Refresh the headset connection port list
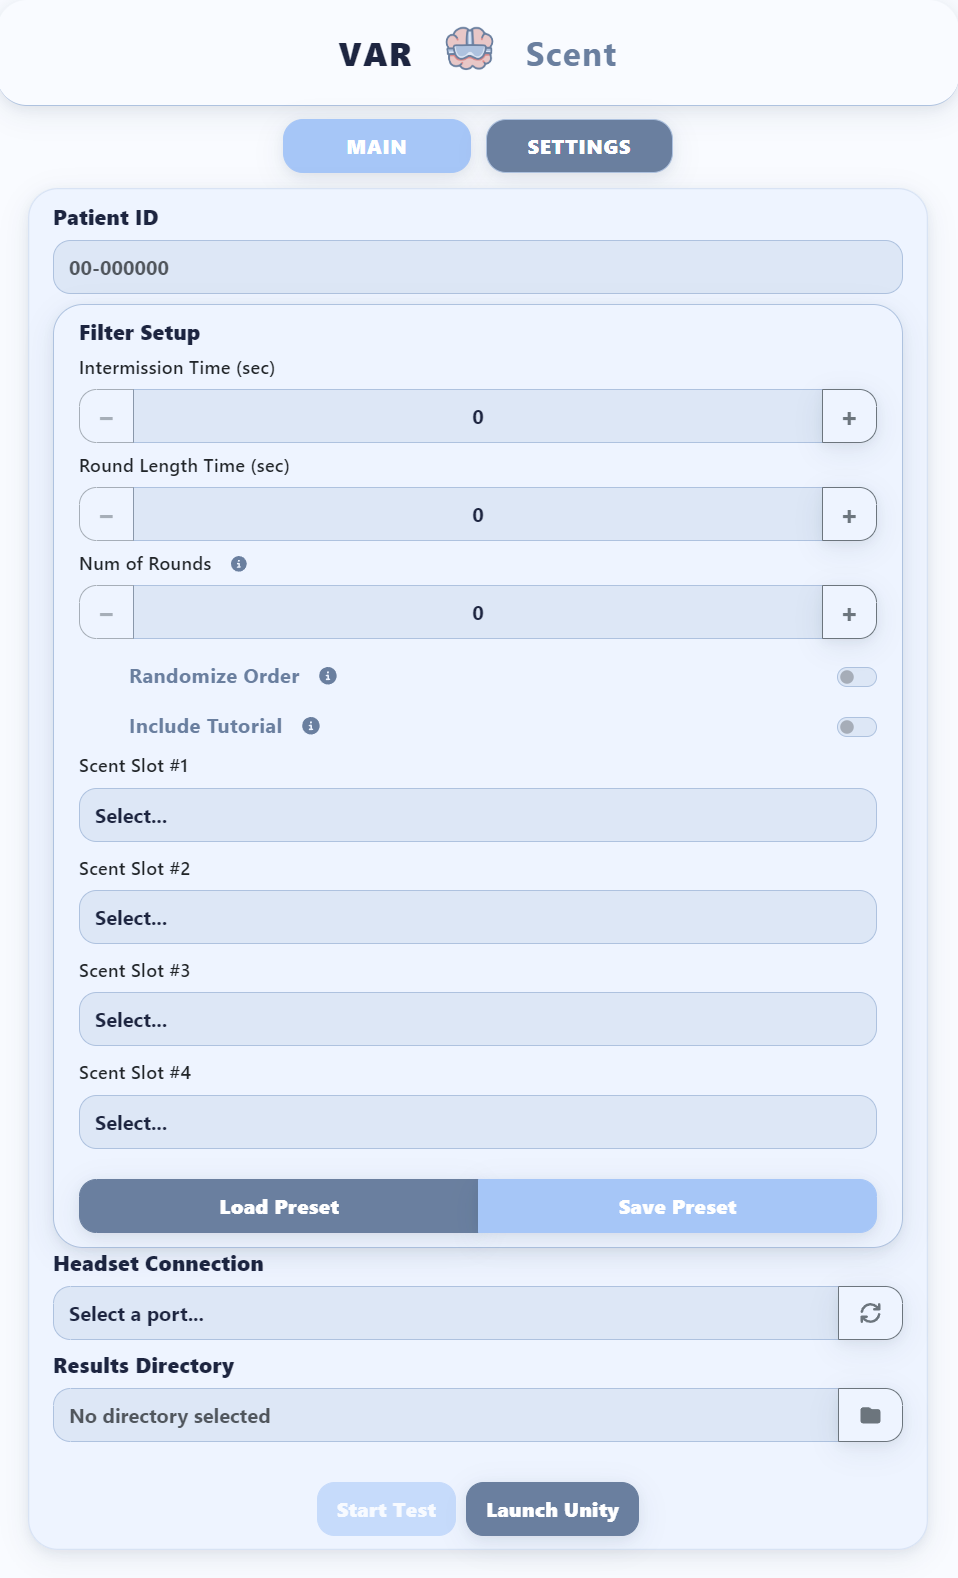Image resolution: width=958 pixels, height=1578 pixels. click(x=870, y=1313)
